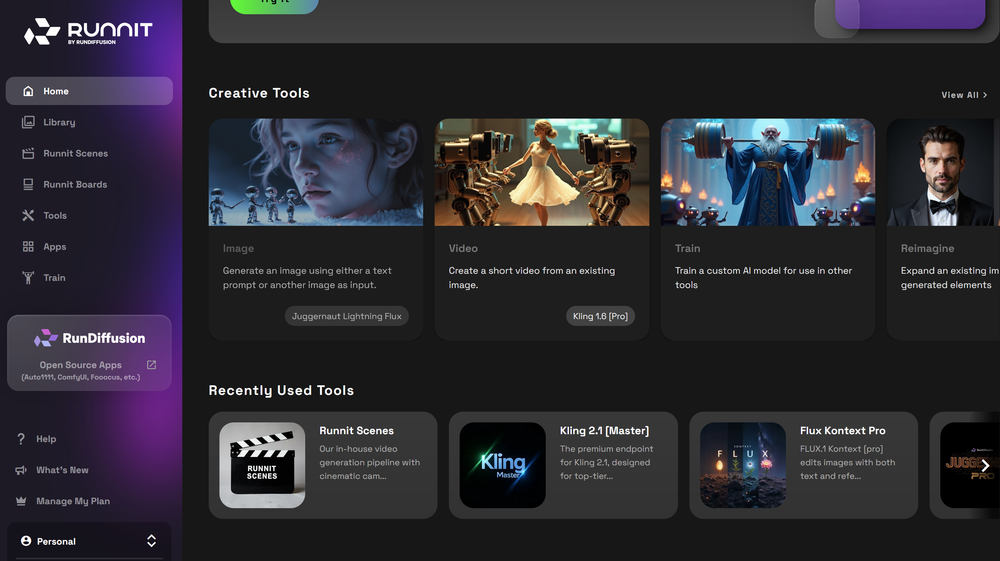The width and height of the screenshot is (1000, 561).
Task: Open RunDiffusion Open Source Apps external link
Action: tap(151, 365)
